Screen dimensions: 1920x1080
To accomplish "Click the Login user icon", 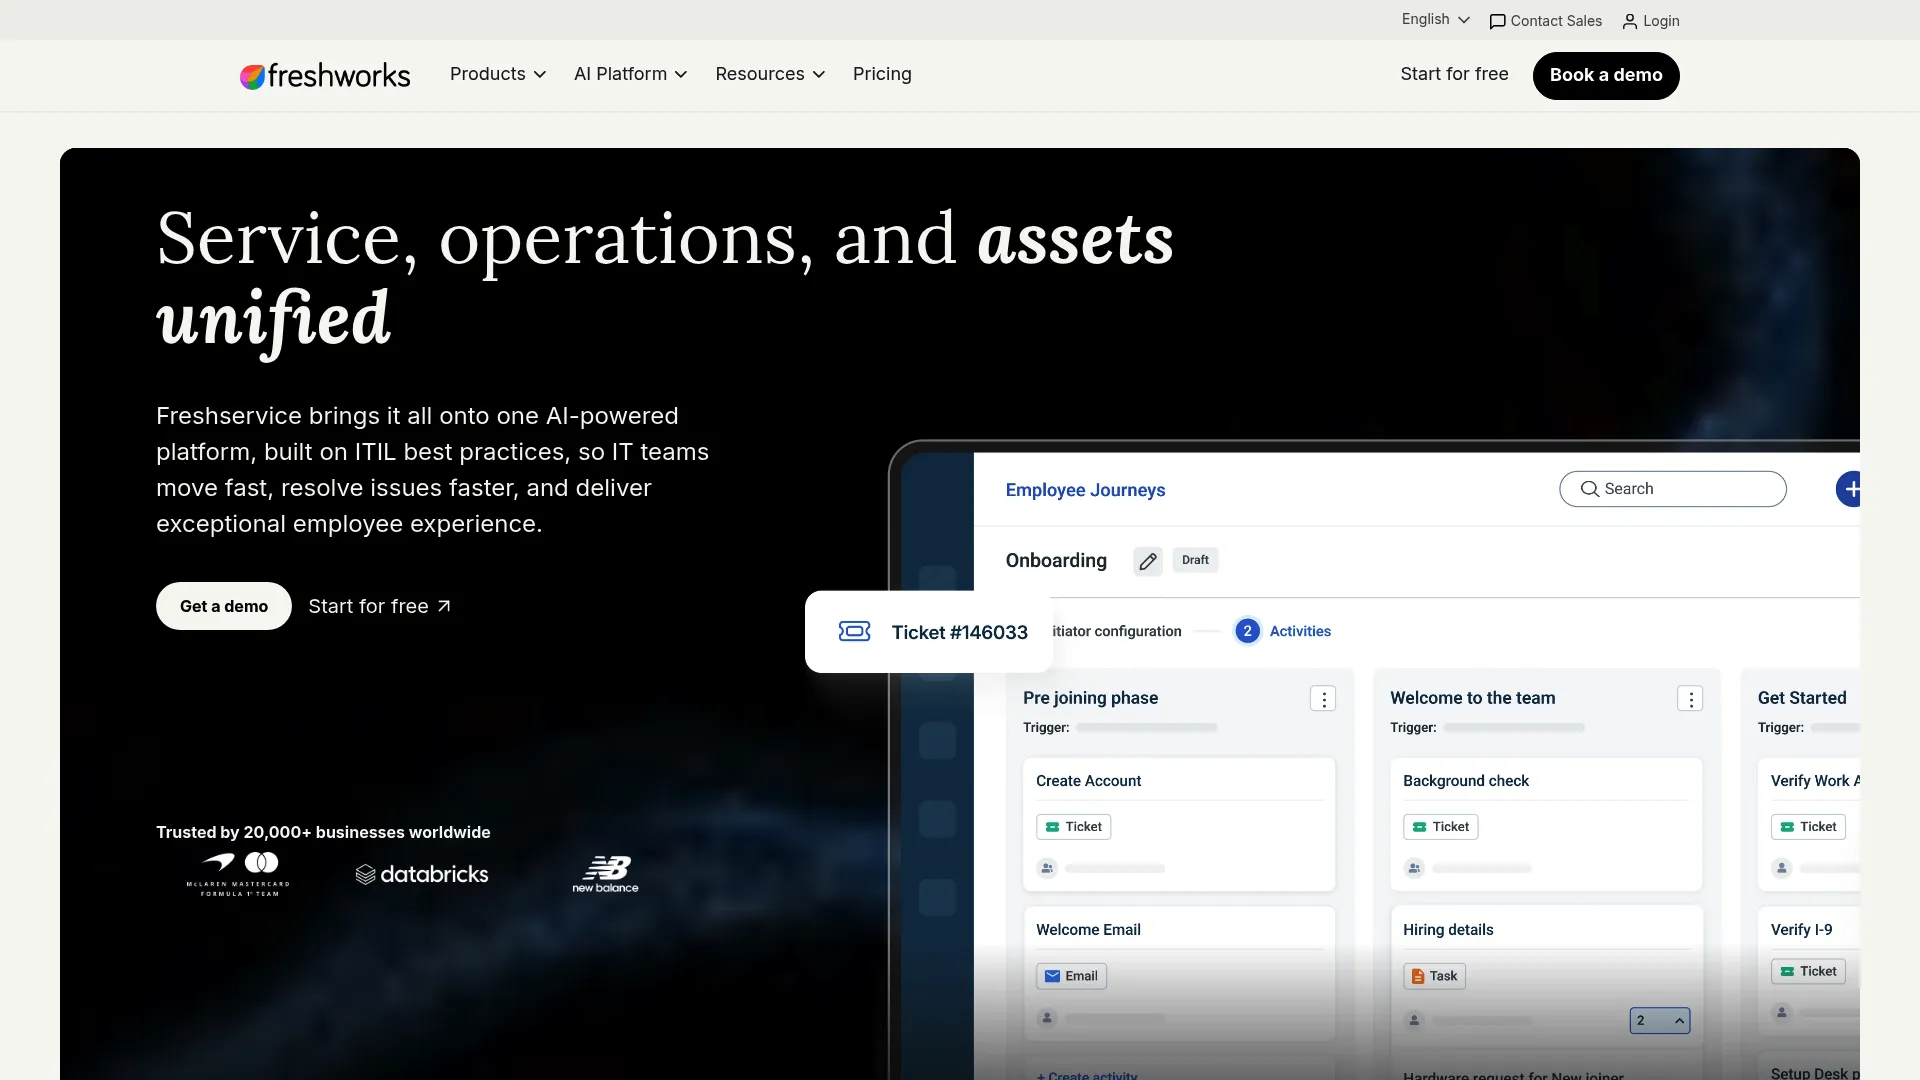I will point(1630,21).
